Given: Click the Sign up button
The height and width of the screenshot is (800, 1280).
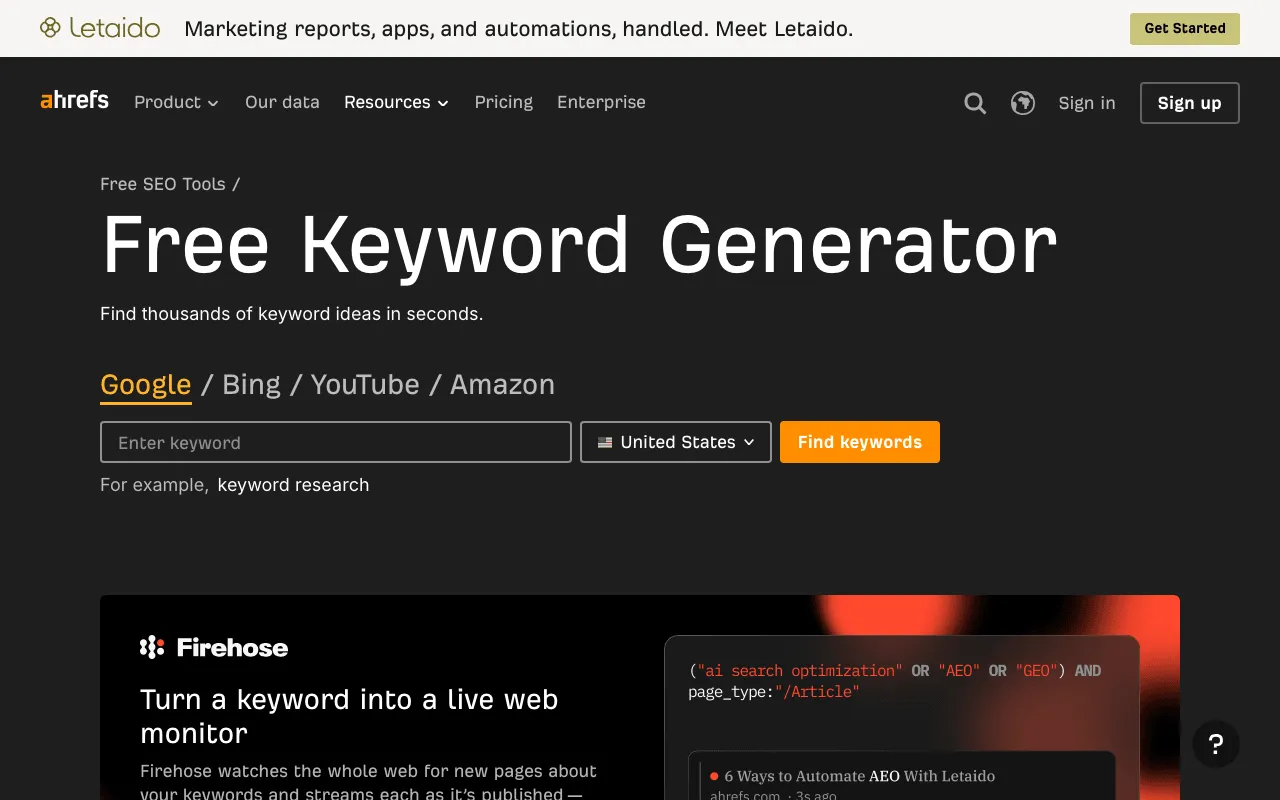Looking at the screenshot, I should coord(1190,103).
